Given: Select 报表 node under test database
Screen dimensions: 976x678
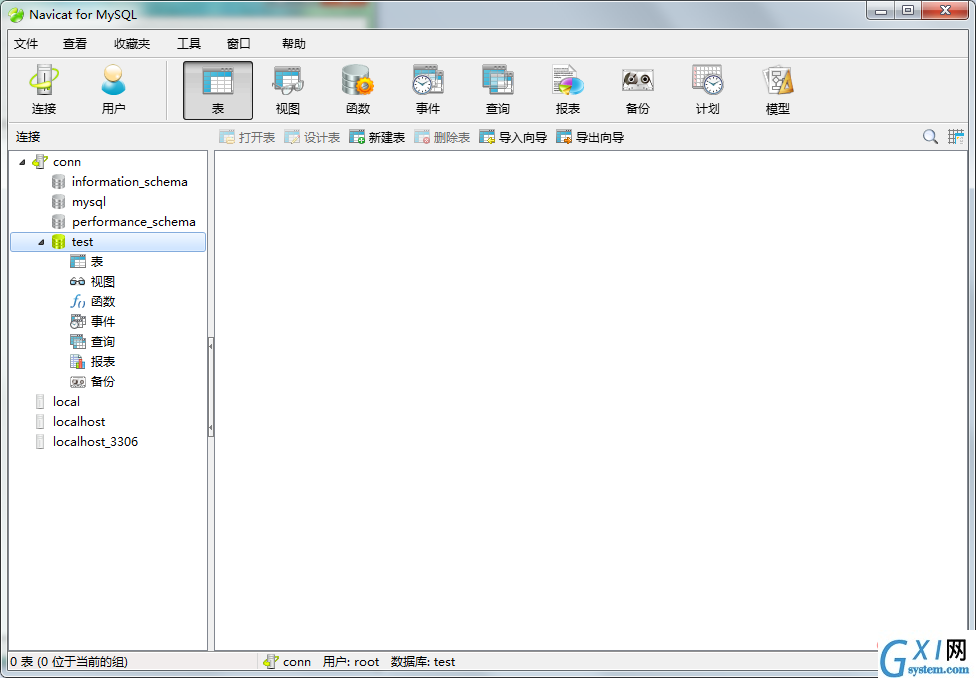Looking at the screenshot, I should (103, 361).
